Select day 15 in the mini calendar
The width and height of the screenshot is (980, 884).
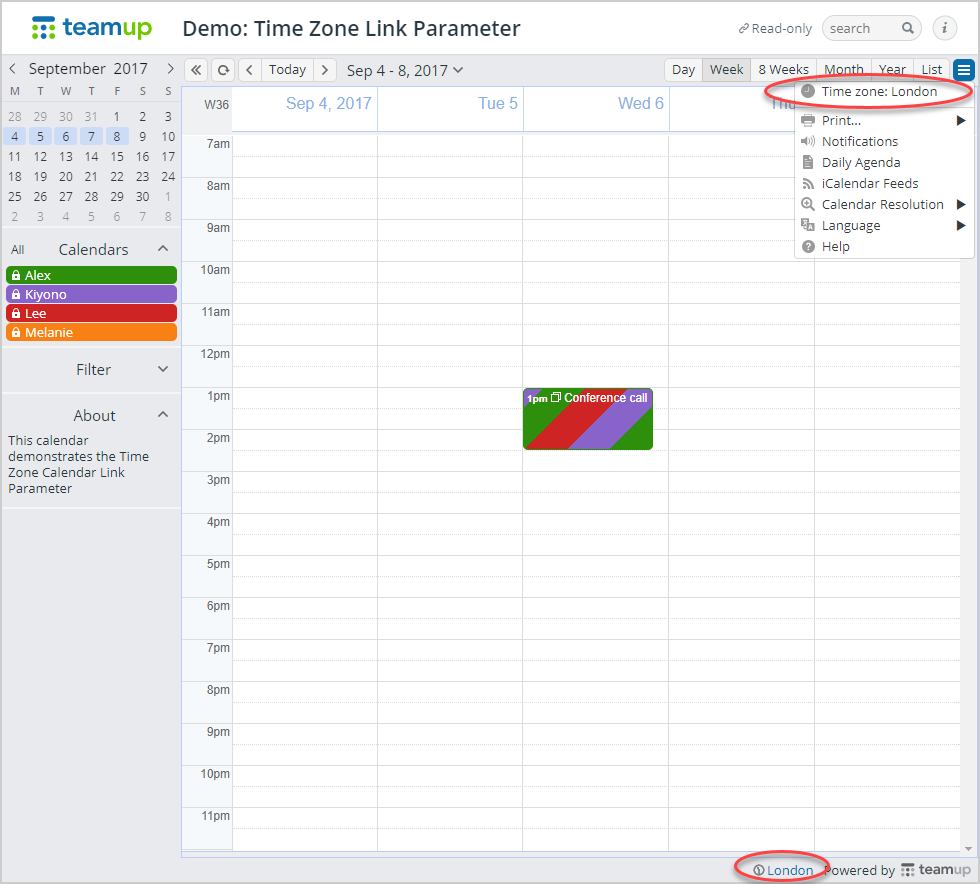tap(117, 156)
